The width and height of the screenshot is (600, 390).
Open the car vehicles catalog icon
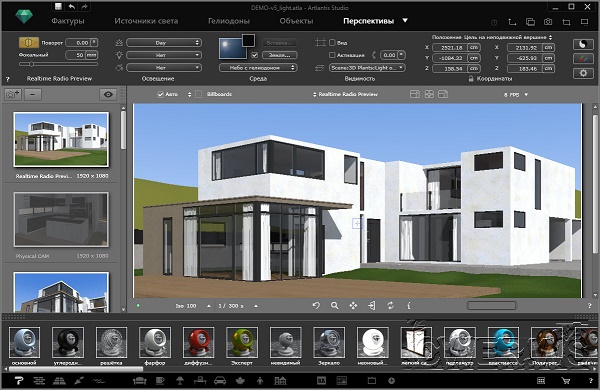[x=220, y=380]
